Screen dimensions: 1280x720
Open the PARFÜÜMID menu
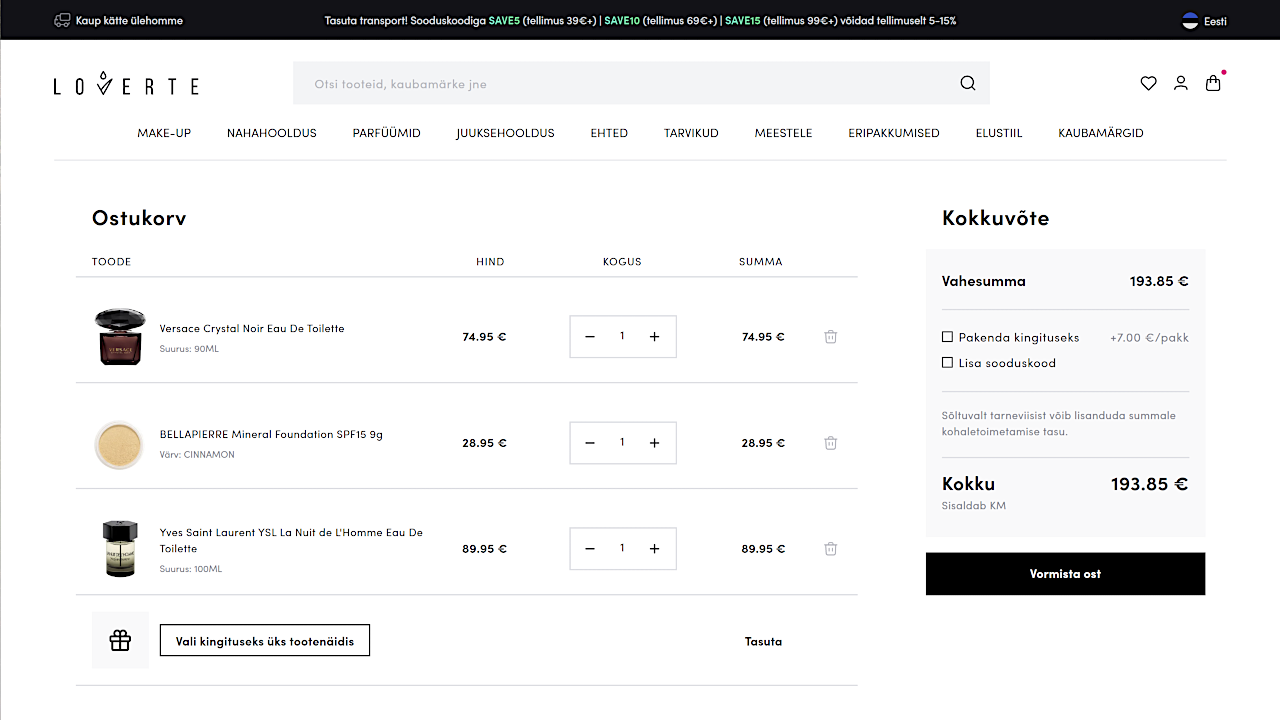tap(386, 133)
